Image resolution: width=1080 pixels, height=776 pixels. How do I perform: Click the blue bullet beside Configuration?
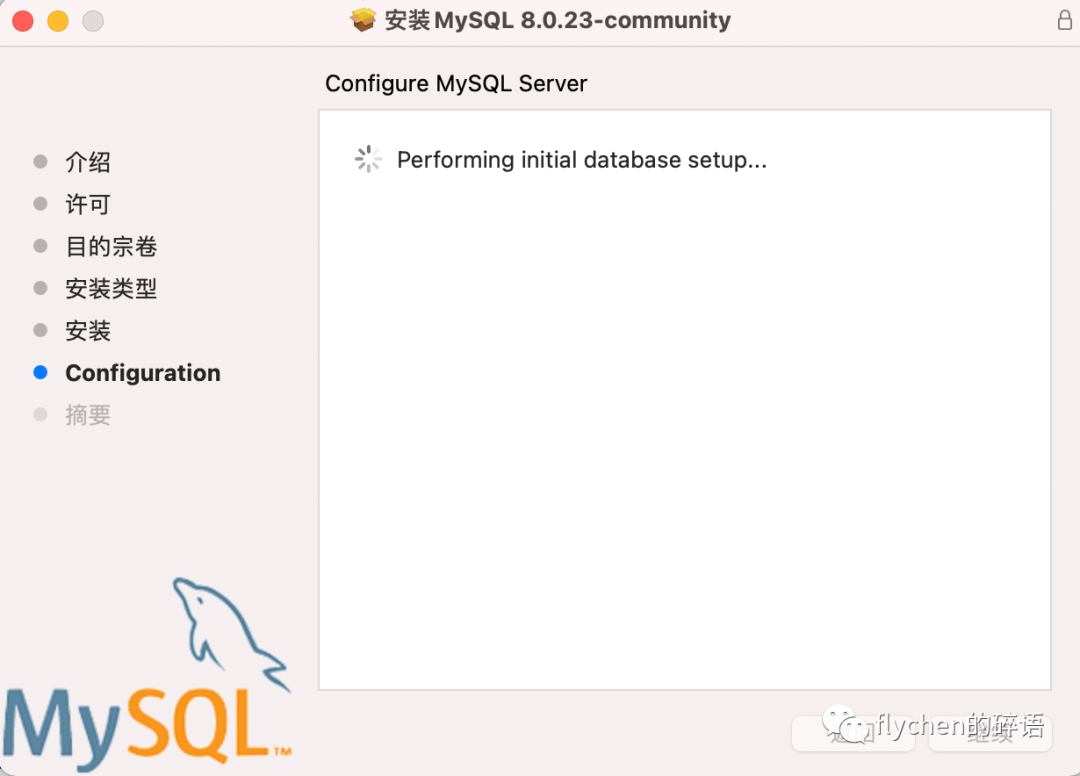40,372
